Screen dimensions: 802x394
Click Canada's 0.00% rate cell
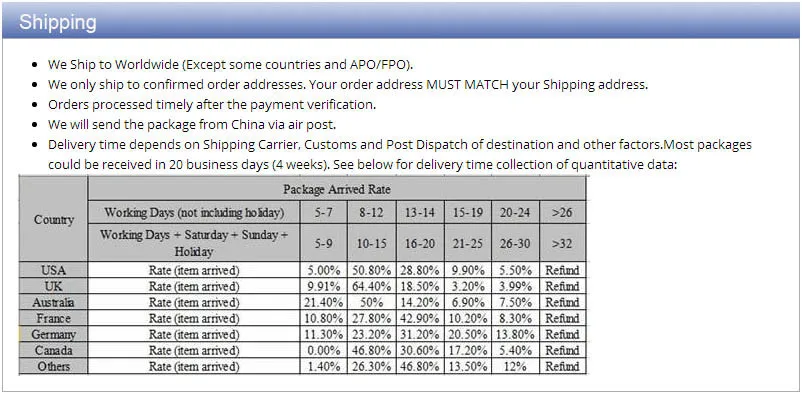[x=323, y=351]
